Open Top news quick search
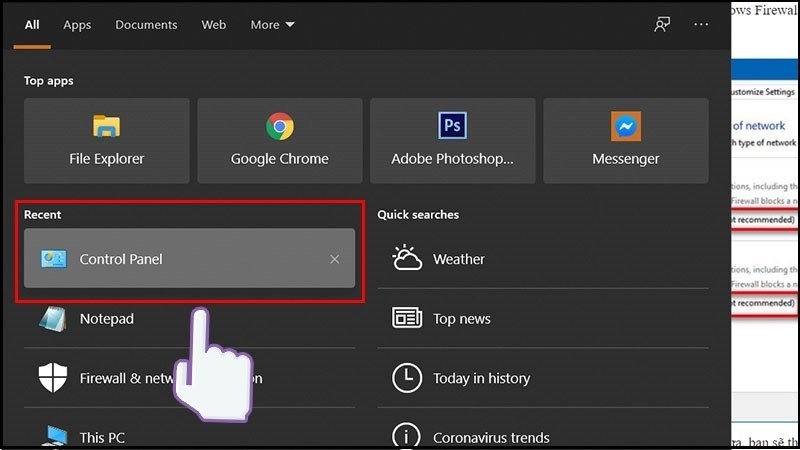The width and height of the screenshot is (800, 450). point(461,319)
